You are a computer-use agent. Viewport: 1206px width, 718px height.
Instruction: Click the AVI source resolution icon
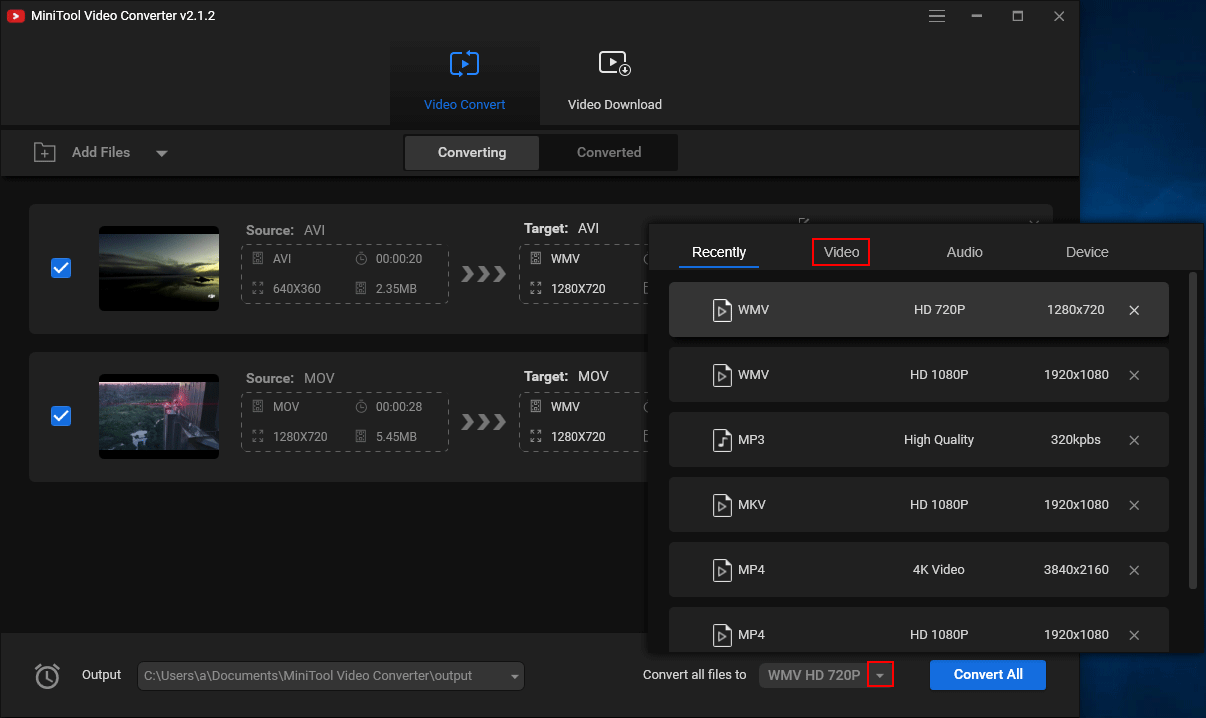click(x=258, y=289)
